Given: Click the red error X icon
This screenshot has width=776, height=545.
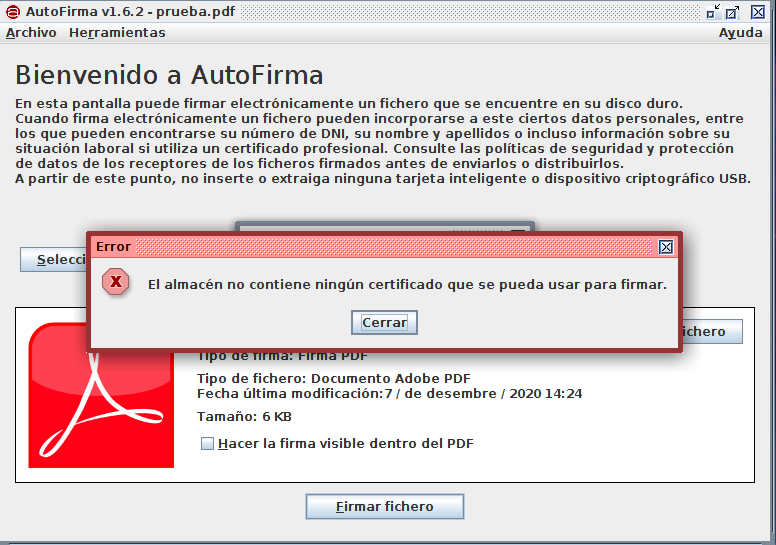Looking at the screenshot, I should coord(116,283).
